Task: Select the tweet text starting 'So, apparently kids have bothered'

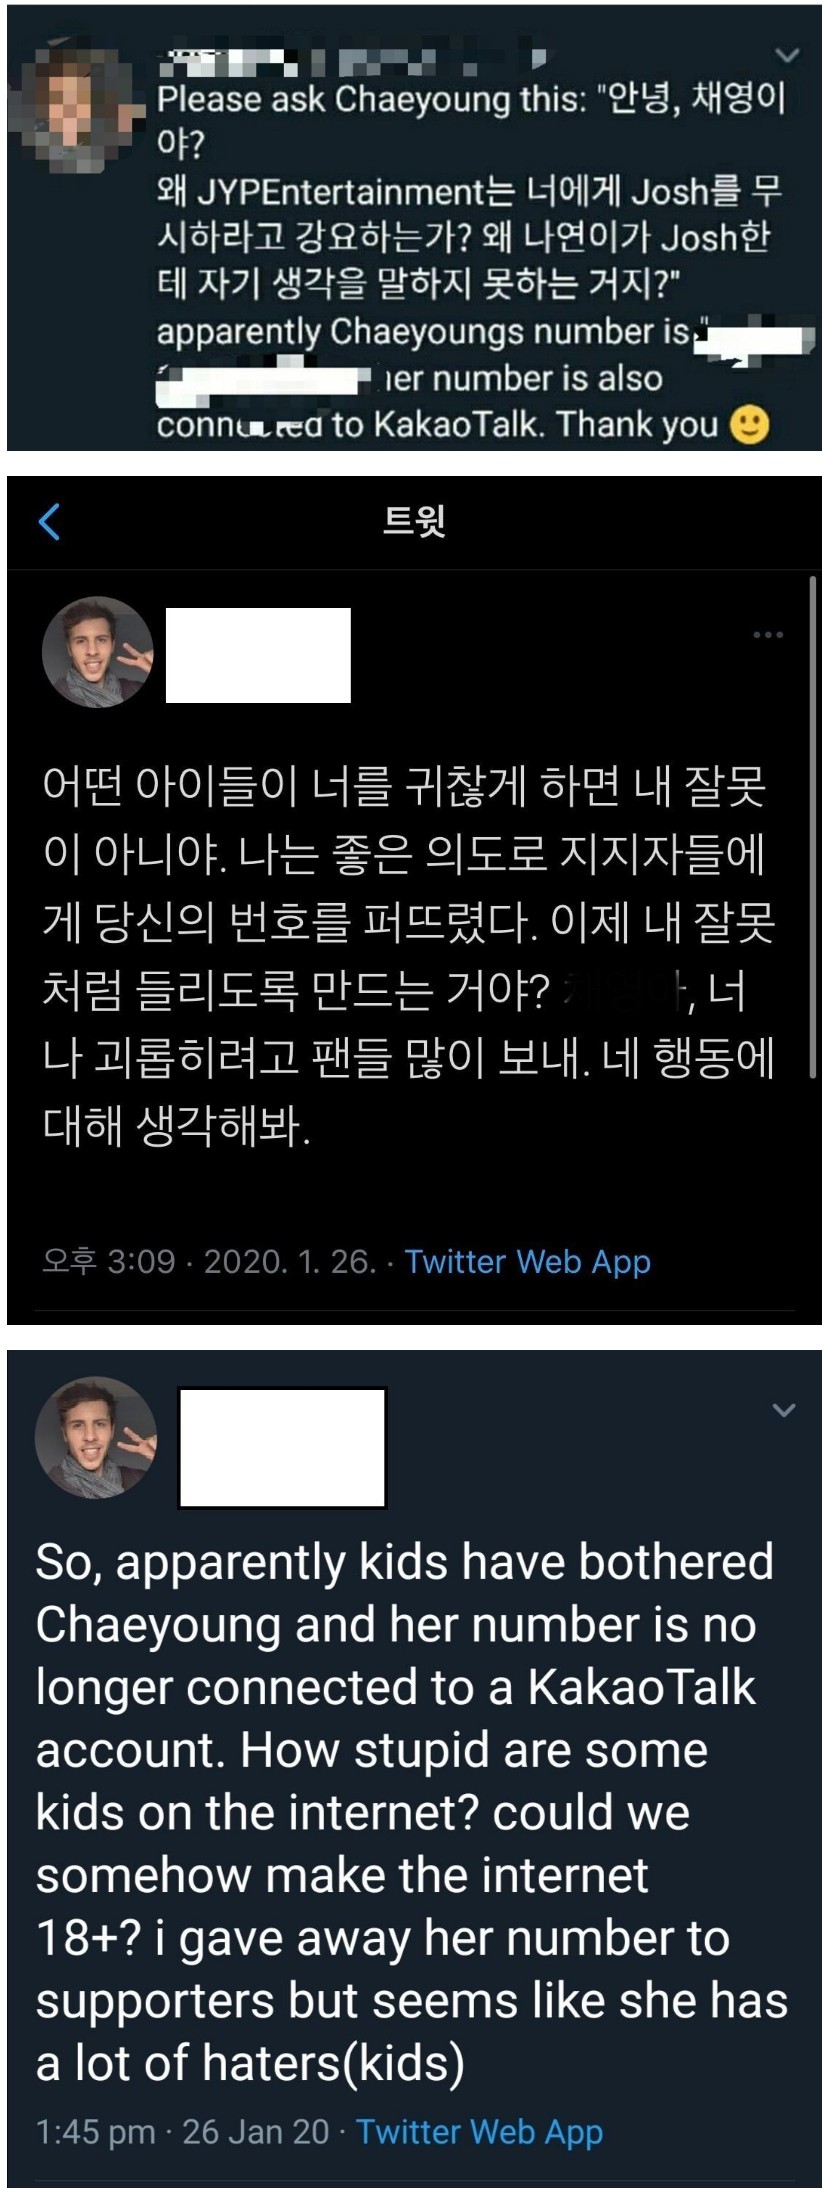Action: tap(411, 1812)
